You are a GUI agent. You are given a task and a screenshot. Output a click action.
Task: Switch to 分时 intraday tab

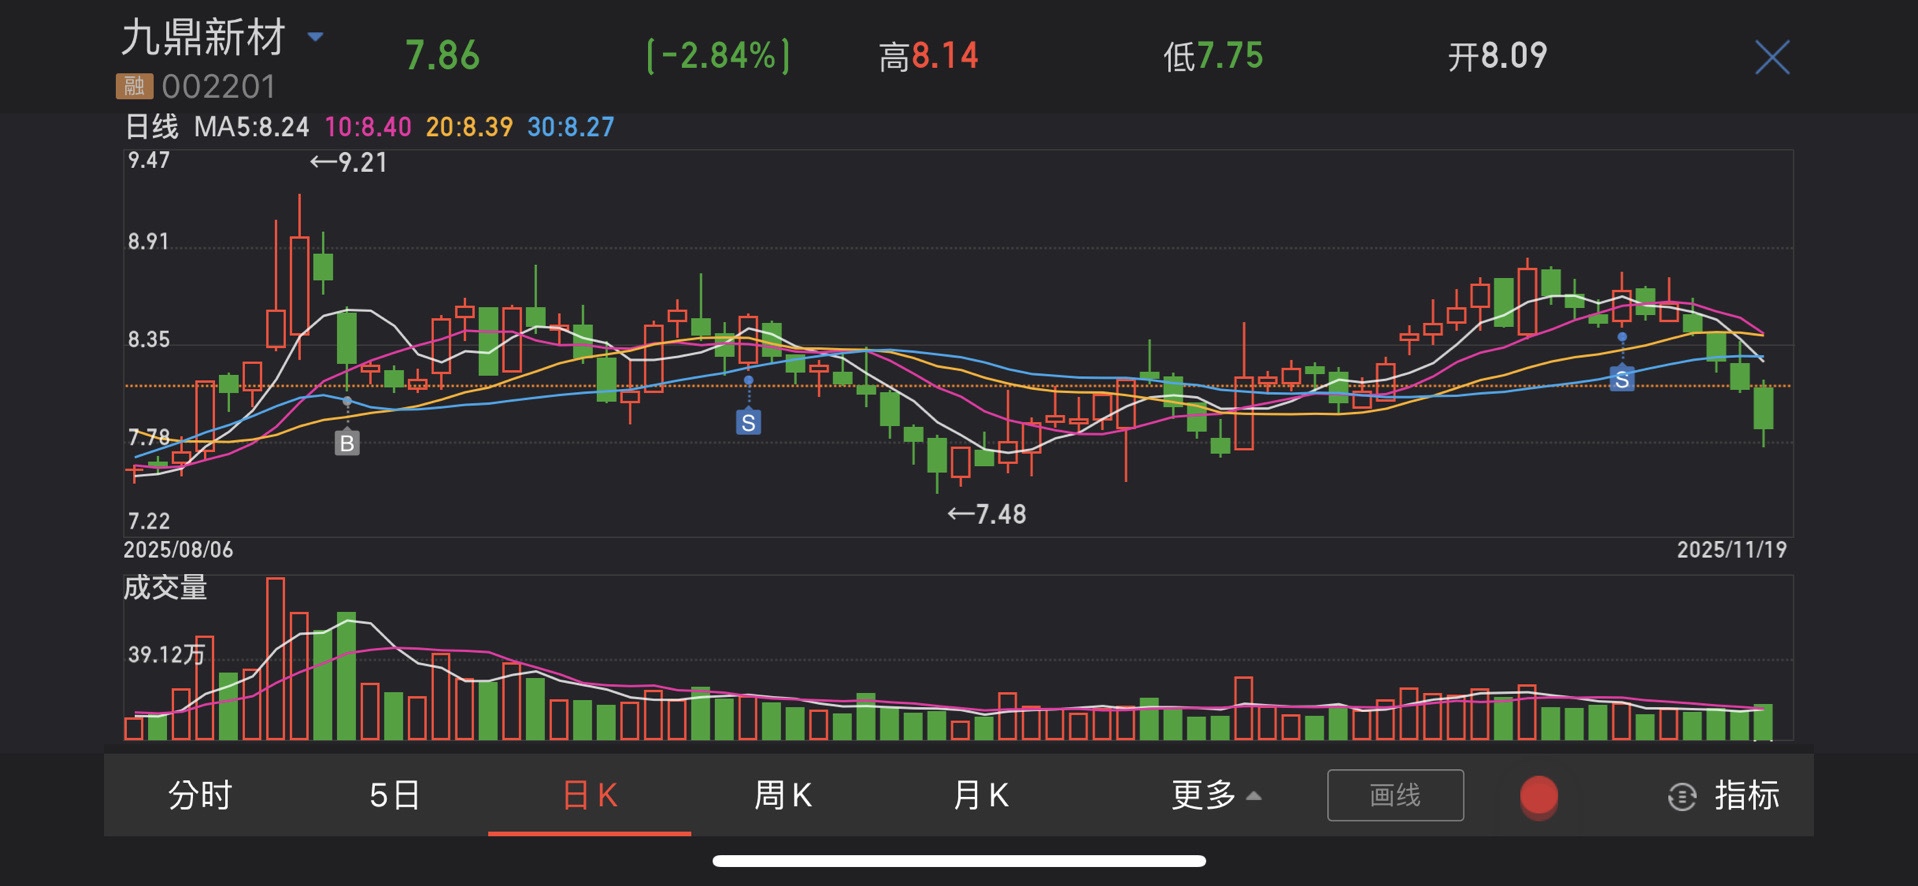coord(200,795)
